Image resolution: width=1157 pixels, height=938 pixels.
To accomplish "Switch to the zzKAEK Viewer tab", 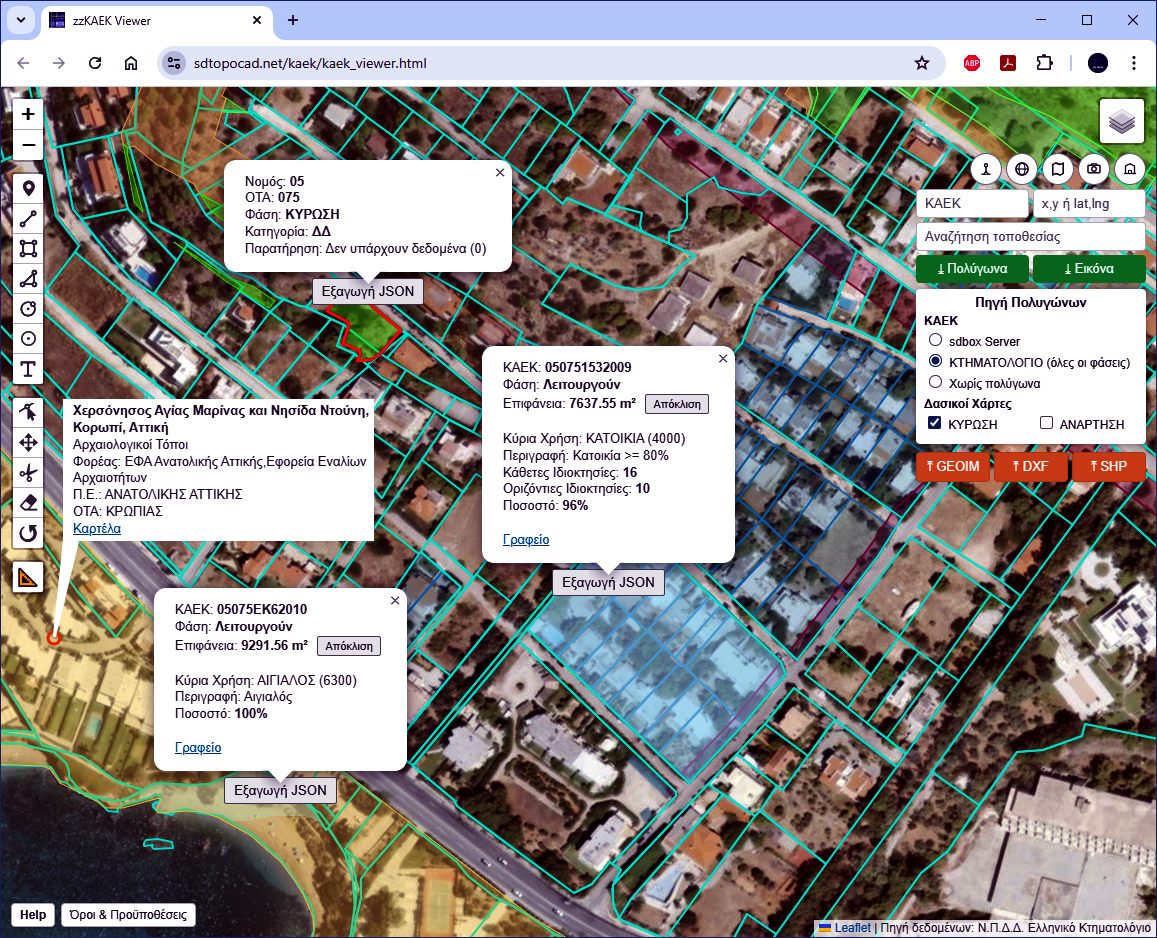I will [x=150, y=20].
